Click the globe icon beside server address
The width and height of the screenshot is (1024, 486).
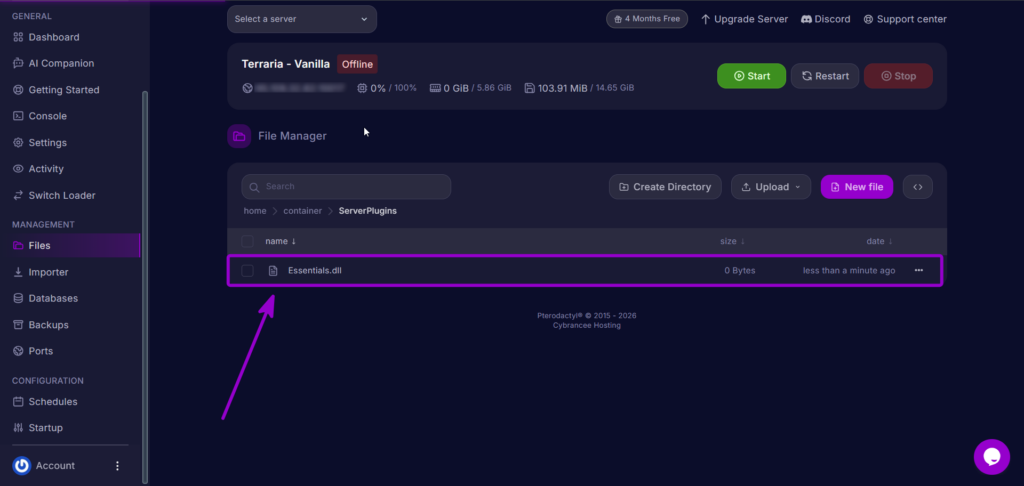point(248,88)
